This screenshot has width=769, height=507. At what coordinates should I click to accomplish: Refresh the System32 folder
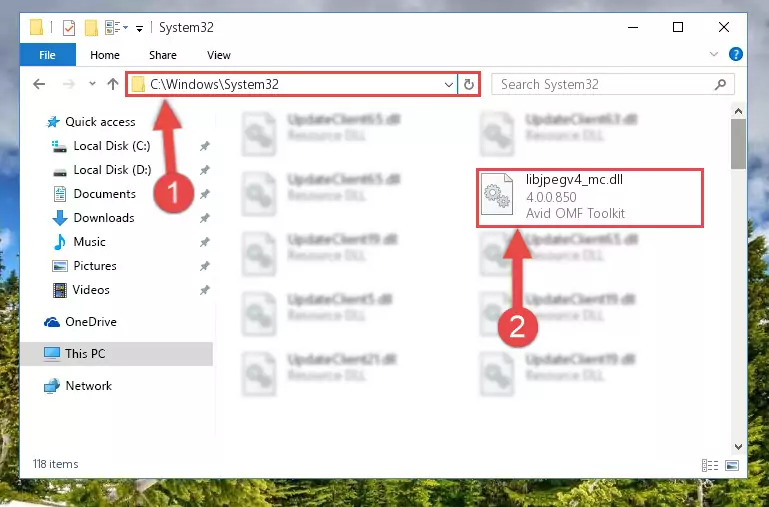[469, 85]
